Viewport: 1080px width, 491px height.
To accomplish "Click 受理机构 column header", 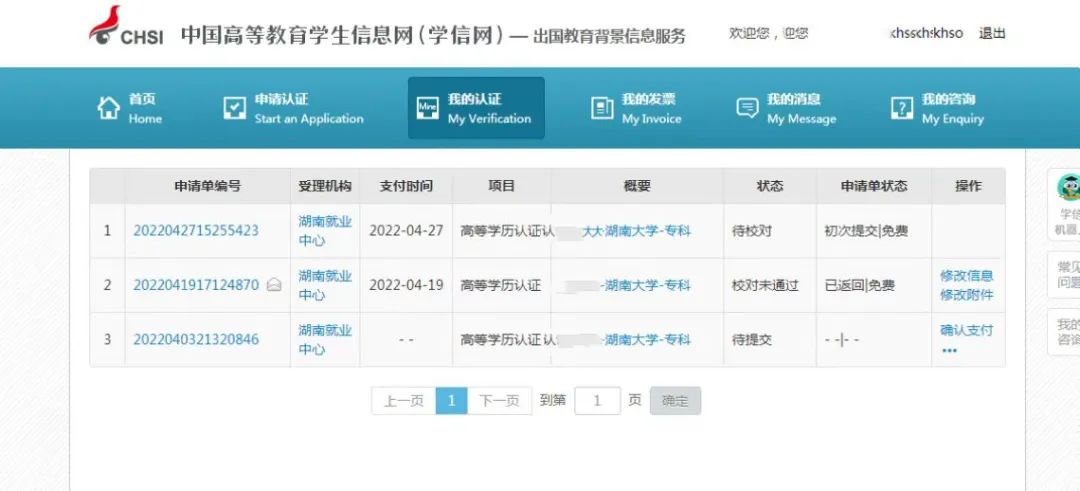I will click(325, 186).
